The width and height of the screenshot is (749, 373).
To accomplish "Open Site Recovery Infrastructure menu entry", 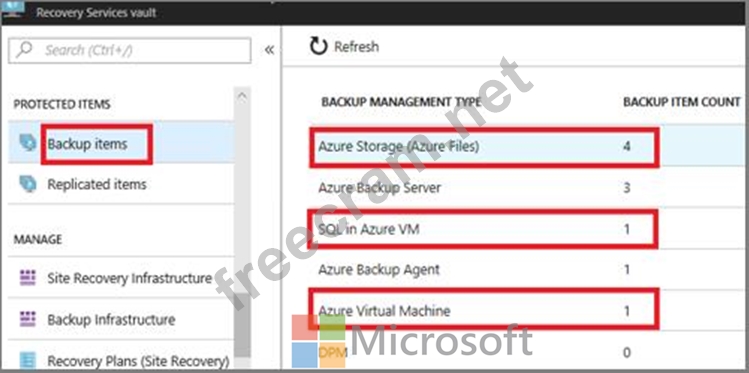I will coord(121,278).
